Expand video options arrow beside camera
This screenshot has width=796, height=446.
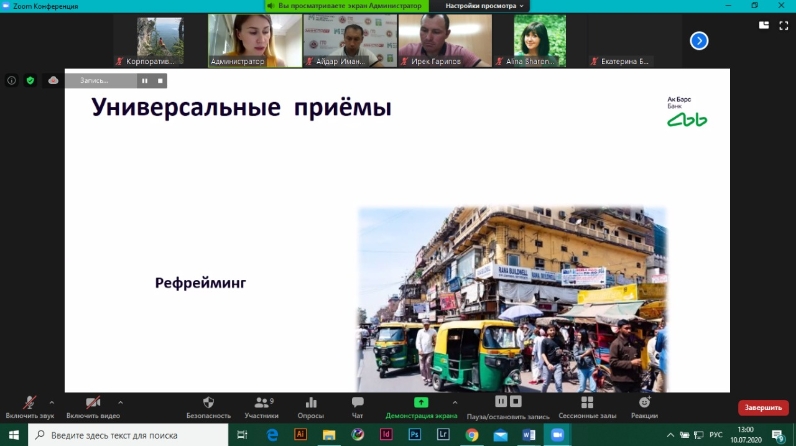pyautogui.click(x=121, y=401)
